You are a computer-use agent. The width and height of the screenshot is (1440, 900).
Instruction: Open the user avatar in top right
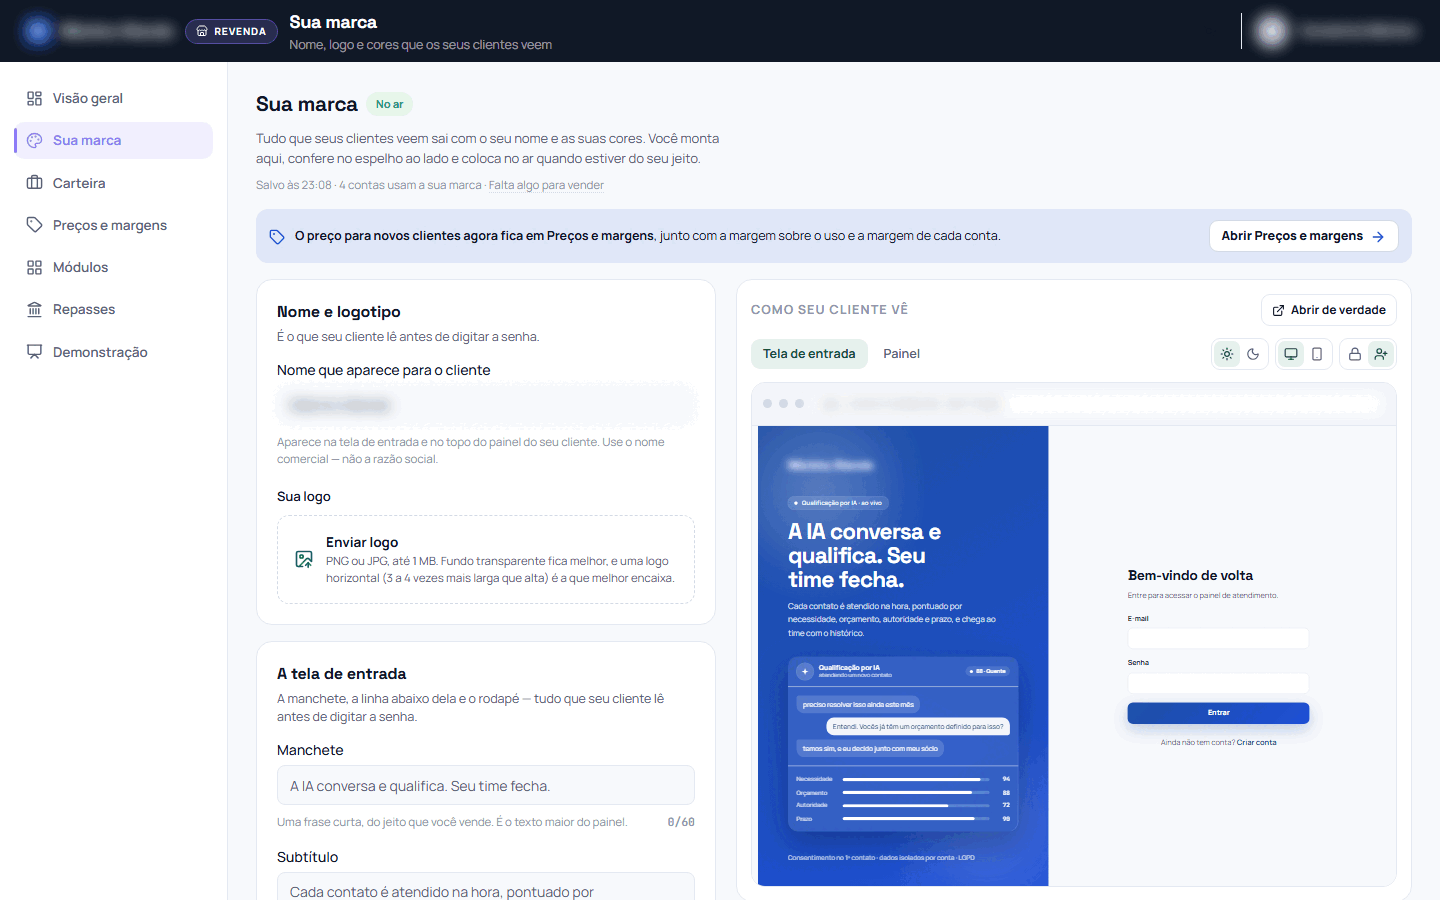point(1273,31)
